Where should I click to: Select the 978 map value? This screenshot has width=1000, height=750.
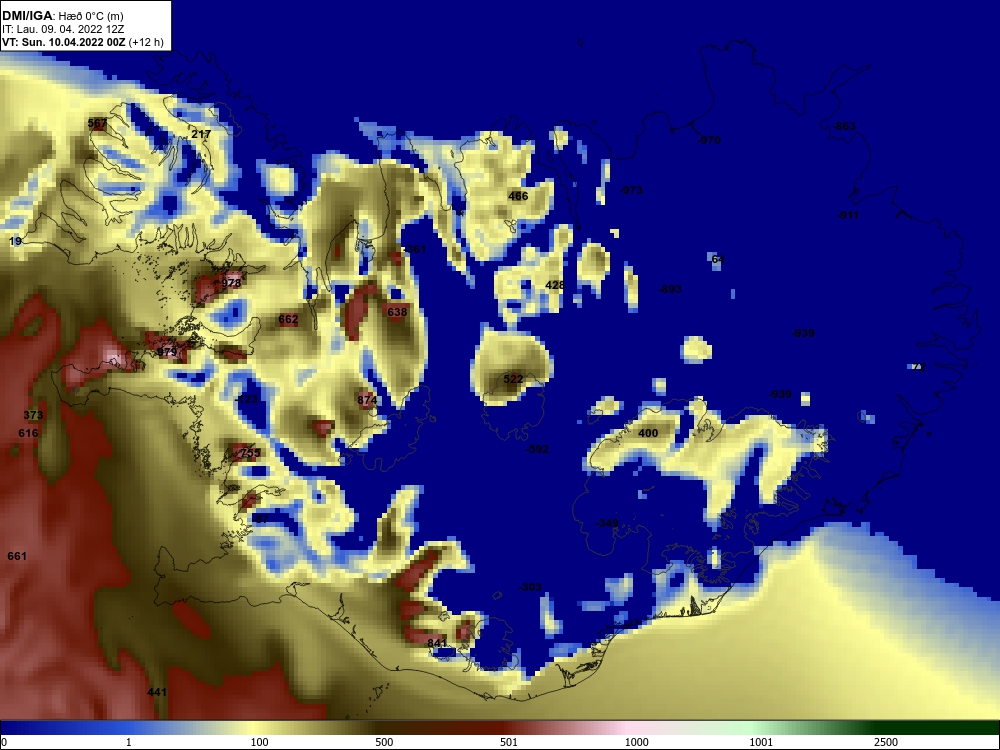tap(231, 283)
